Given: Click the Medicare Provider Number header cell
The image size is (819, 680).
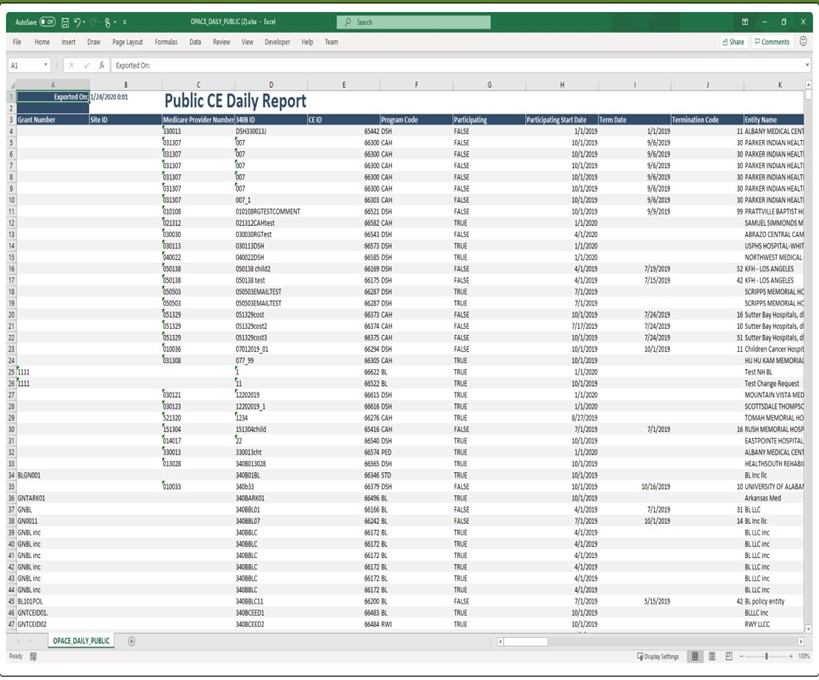Looking at the screenshot, I should (x=198, y=120).
